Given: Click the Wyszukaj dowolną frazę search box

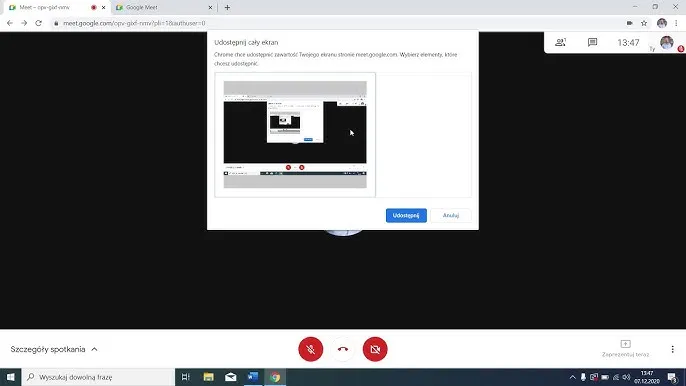Looking at the screenshot, I should 98,377.
